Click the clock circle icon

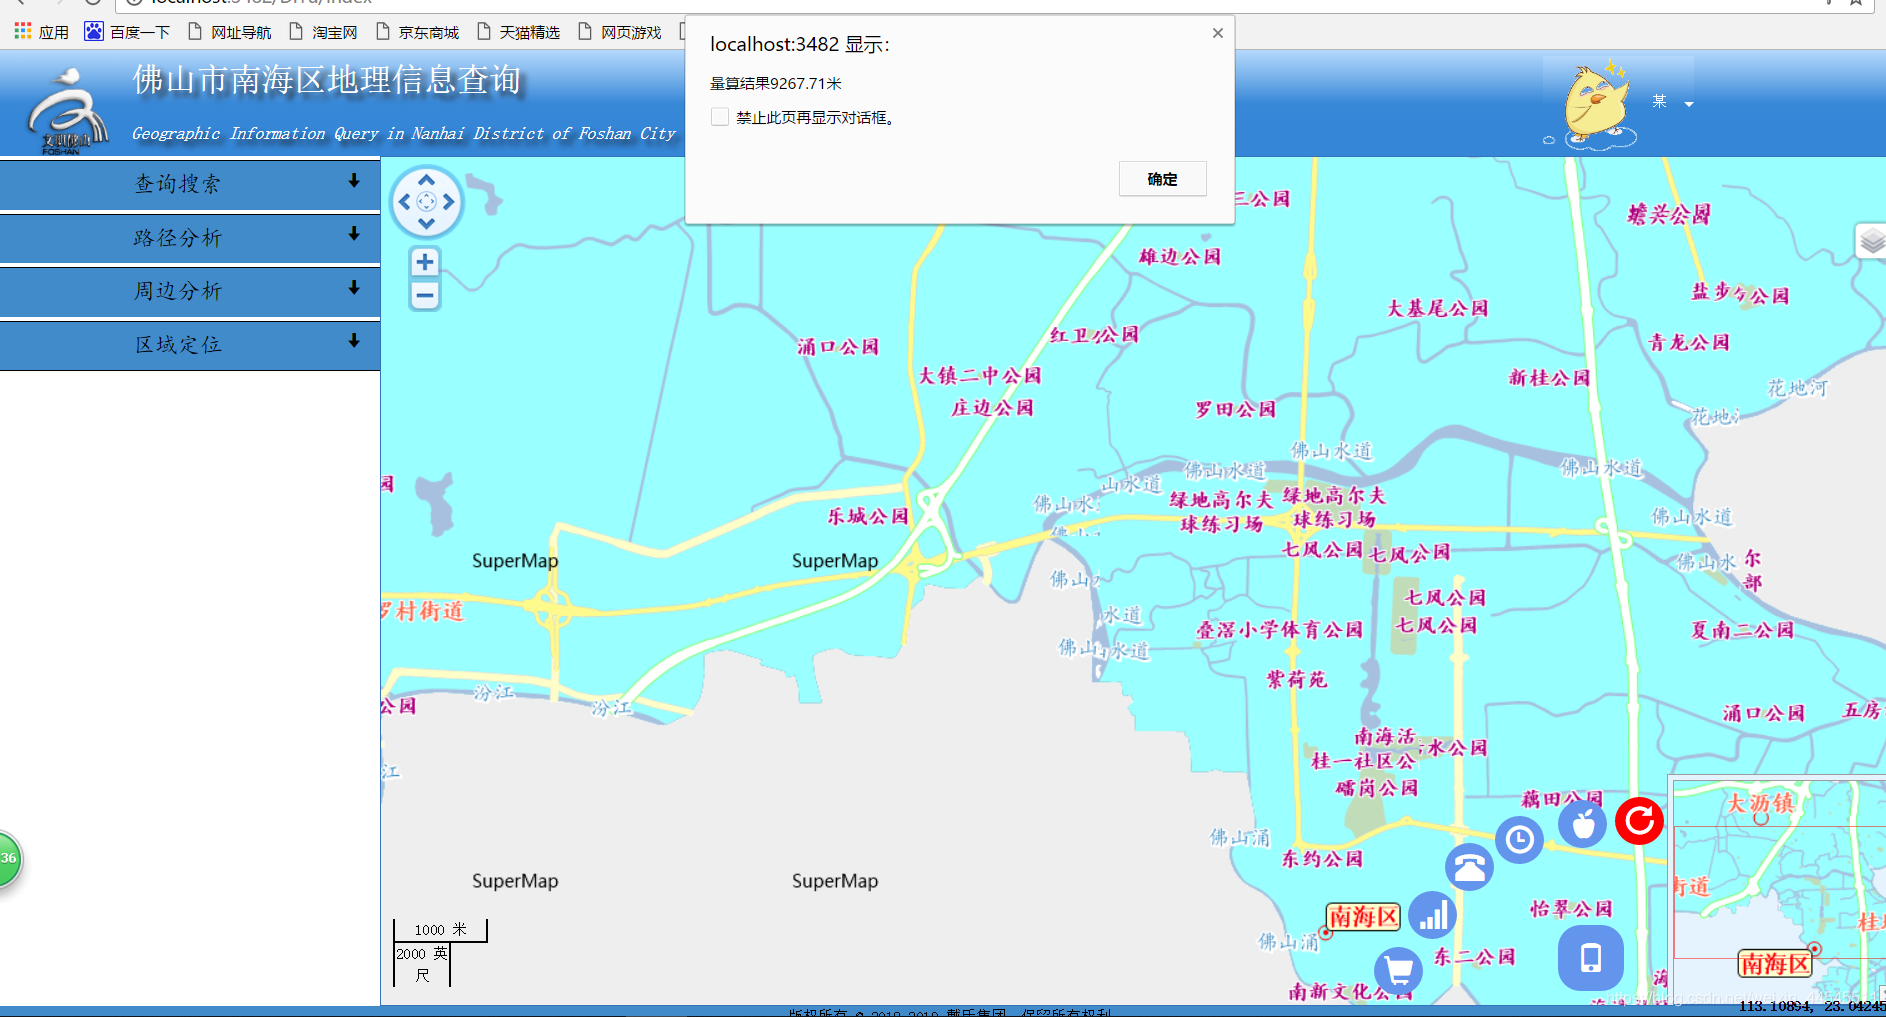pos(1520,840)
